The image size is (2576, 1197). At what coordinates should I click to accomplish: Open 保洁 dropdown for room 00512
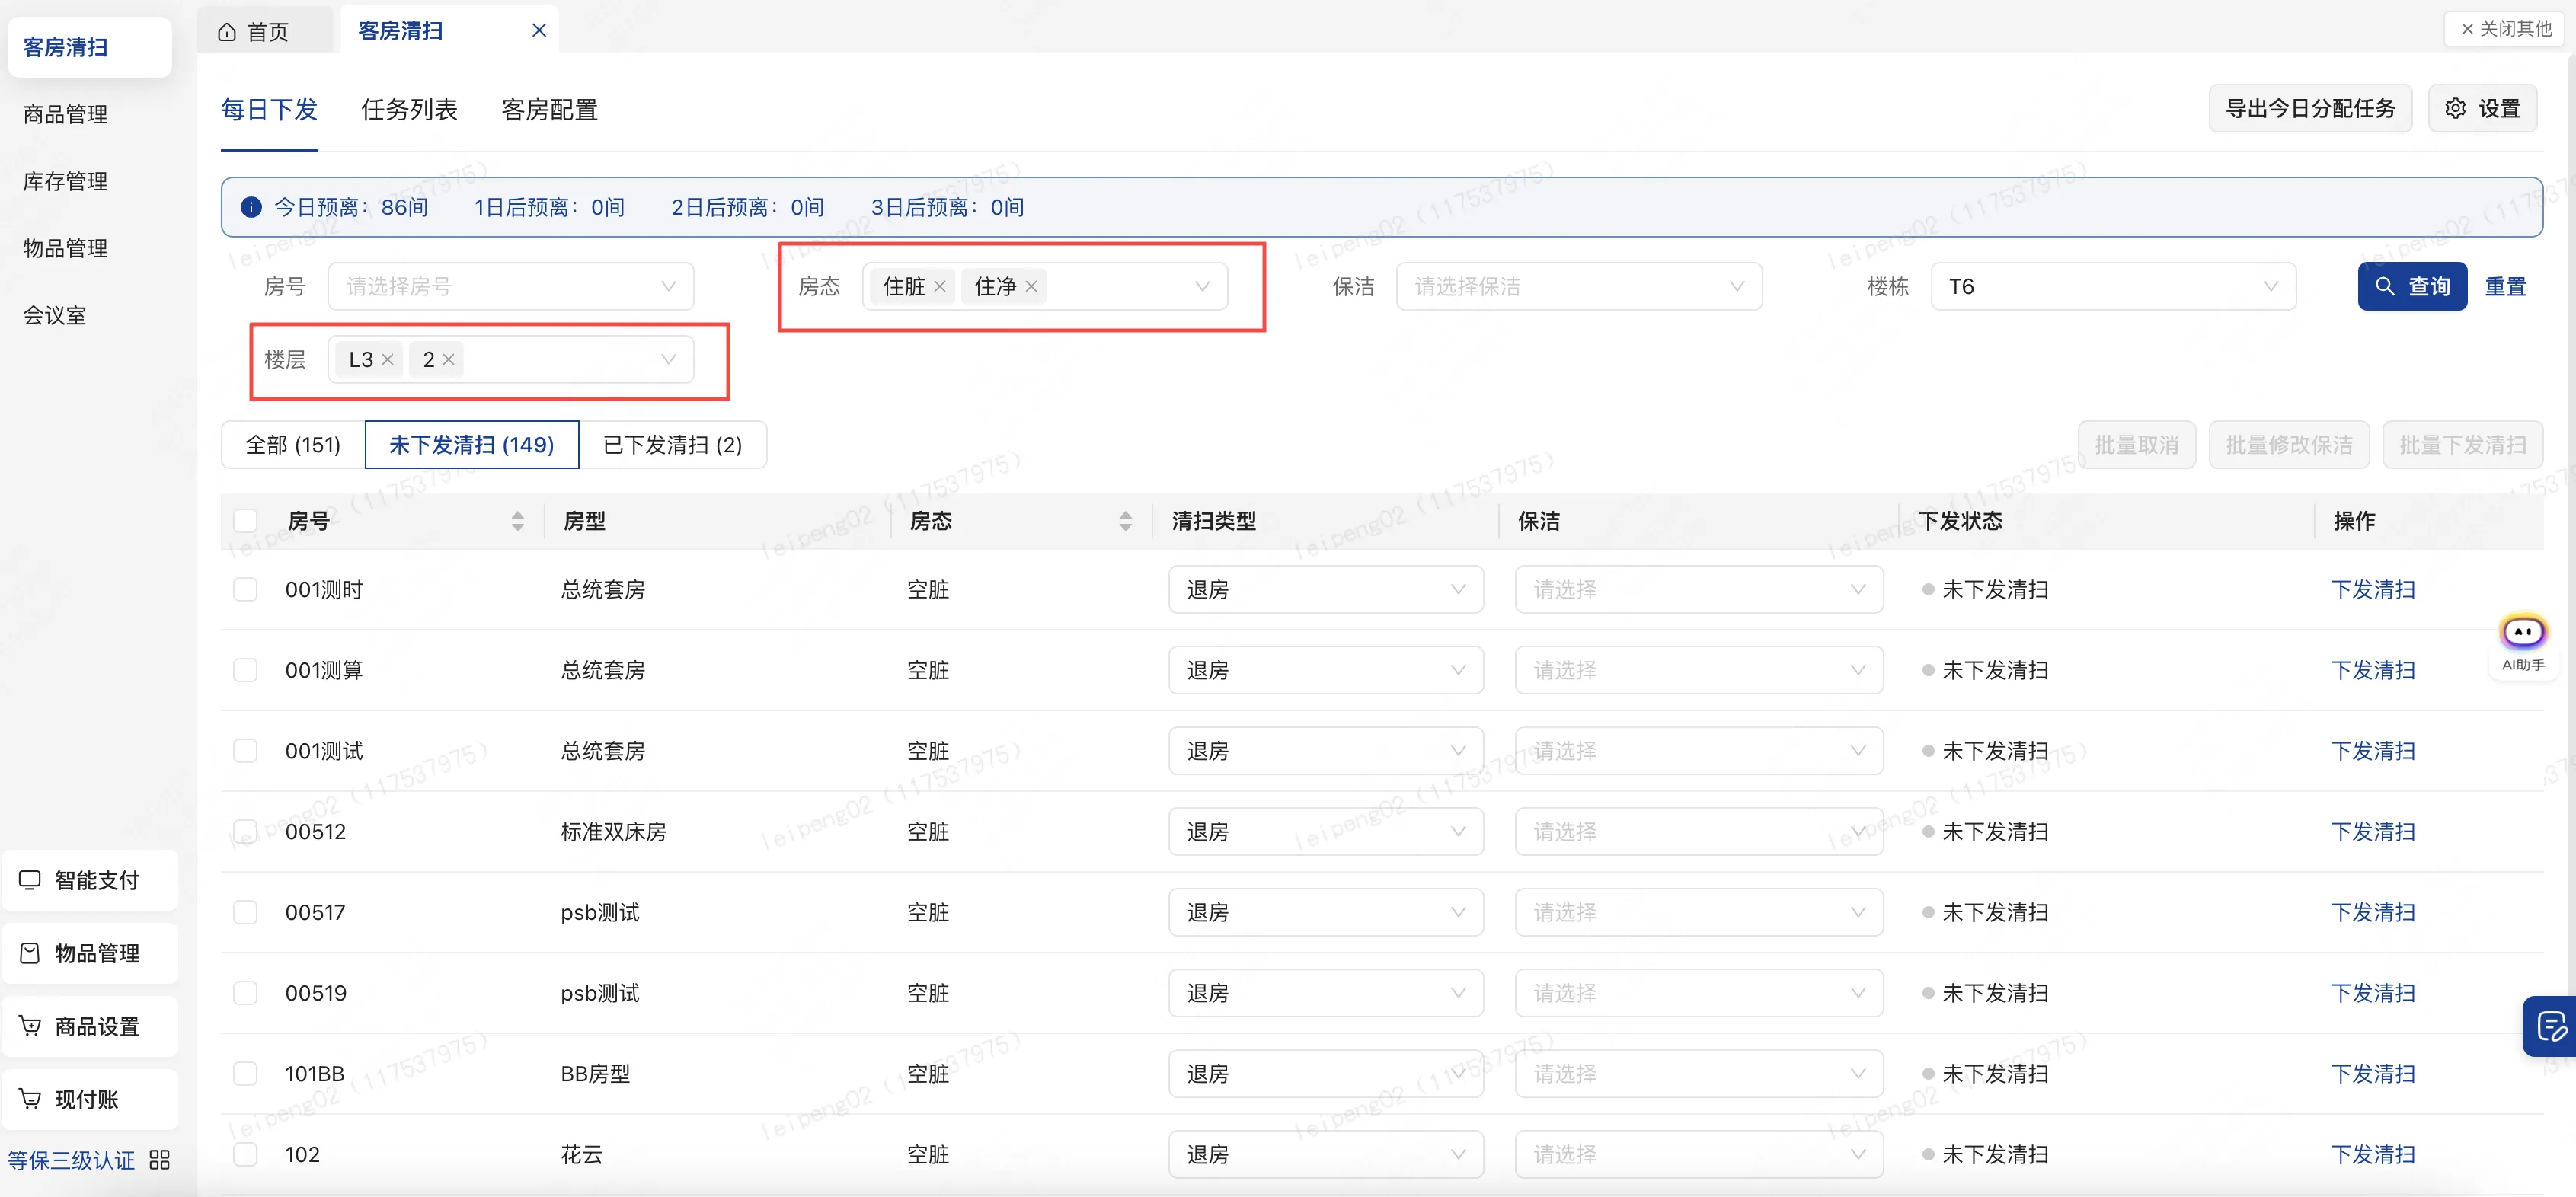[1698, 832]
